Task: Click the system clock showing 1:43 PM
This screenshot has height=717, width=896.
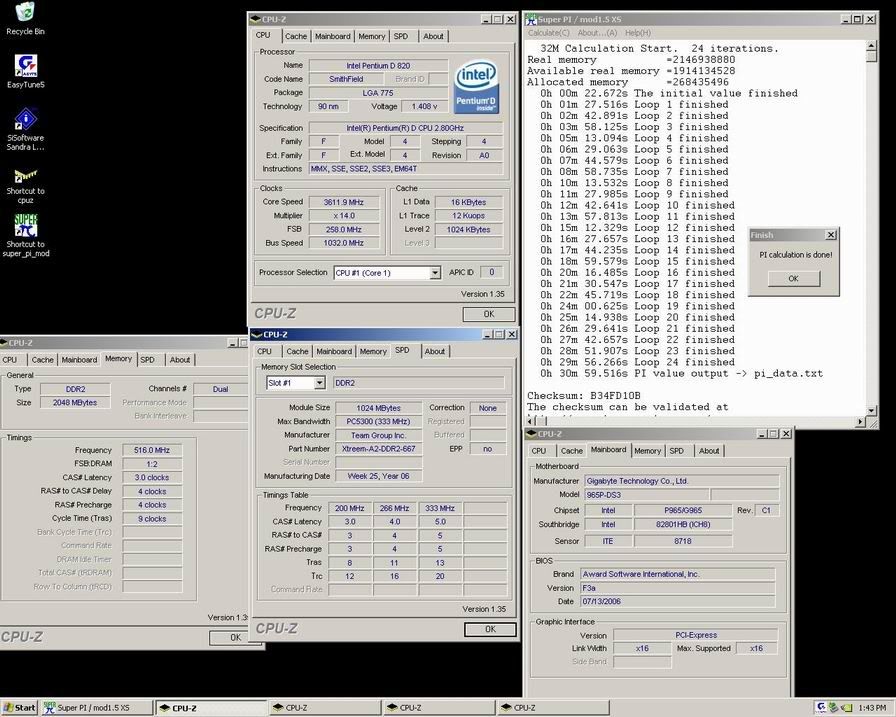Action: tap(873, 707)
